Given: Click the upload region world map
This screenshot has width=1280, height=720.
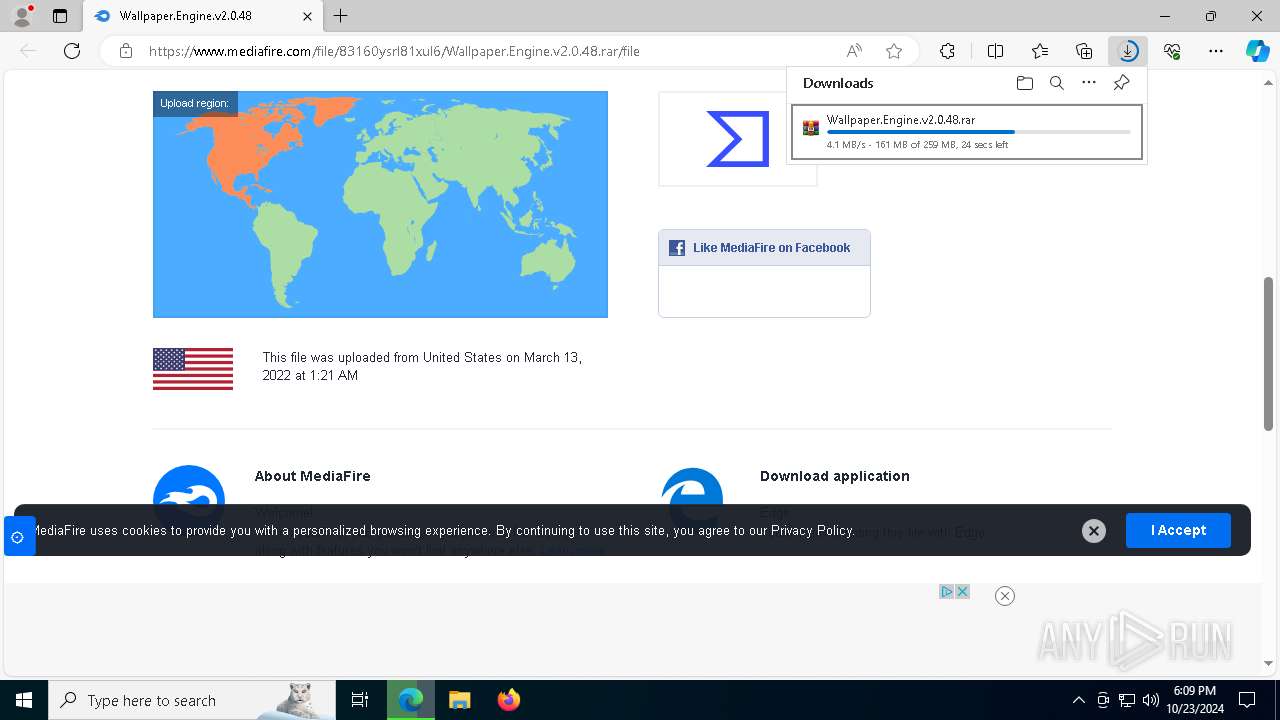Looking at the screenshot, I should click(x=380, y=204).
